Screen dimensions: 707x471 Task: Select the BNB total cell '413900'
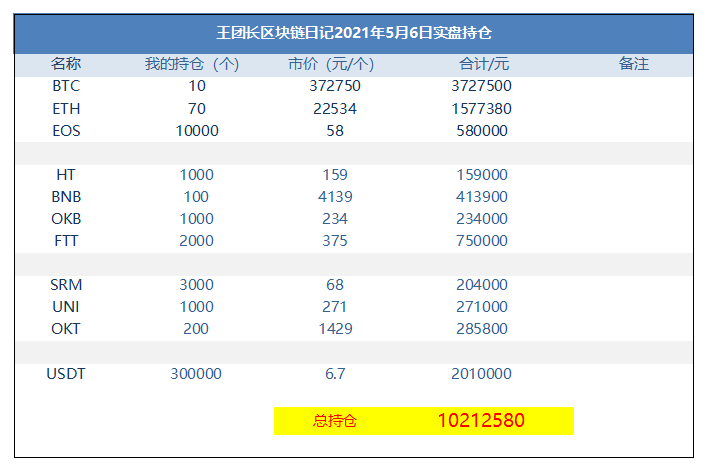pyautogui.click(x=482, y=197)
